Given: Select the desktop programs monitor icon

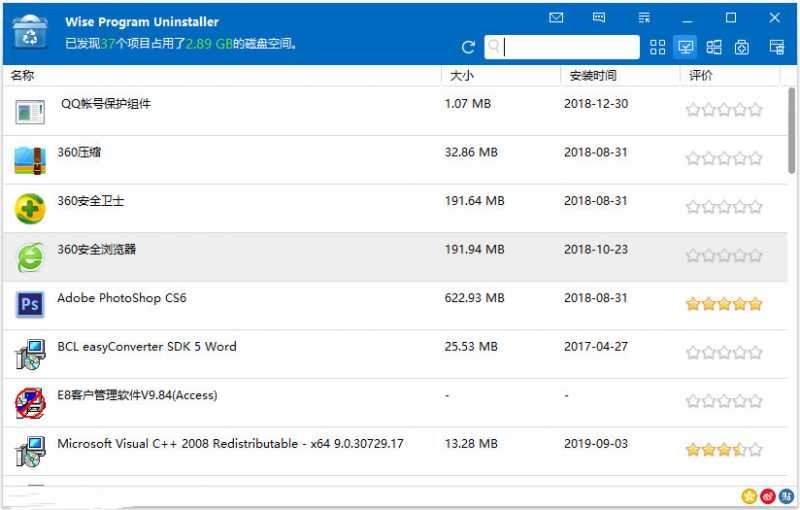Looking at the screenshot, I should pos(685,47).
